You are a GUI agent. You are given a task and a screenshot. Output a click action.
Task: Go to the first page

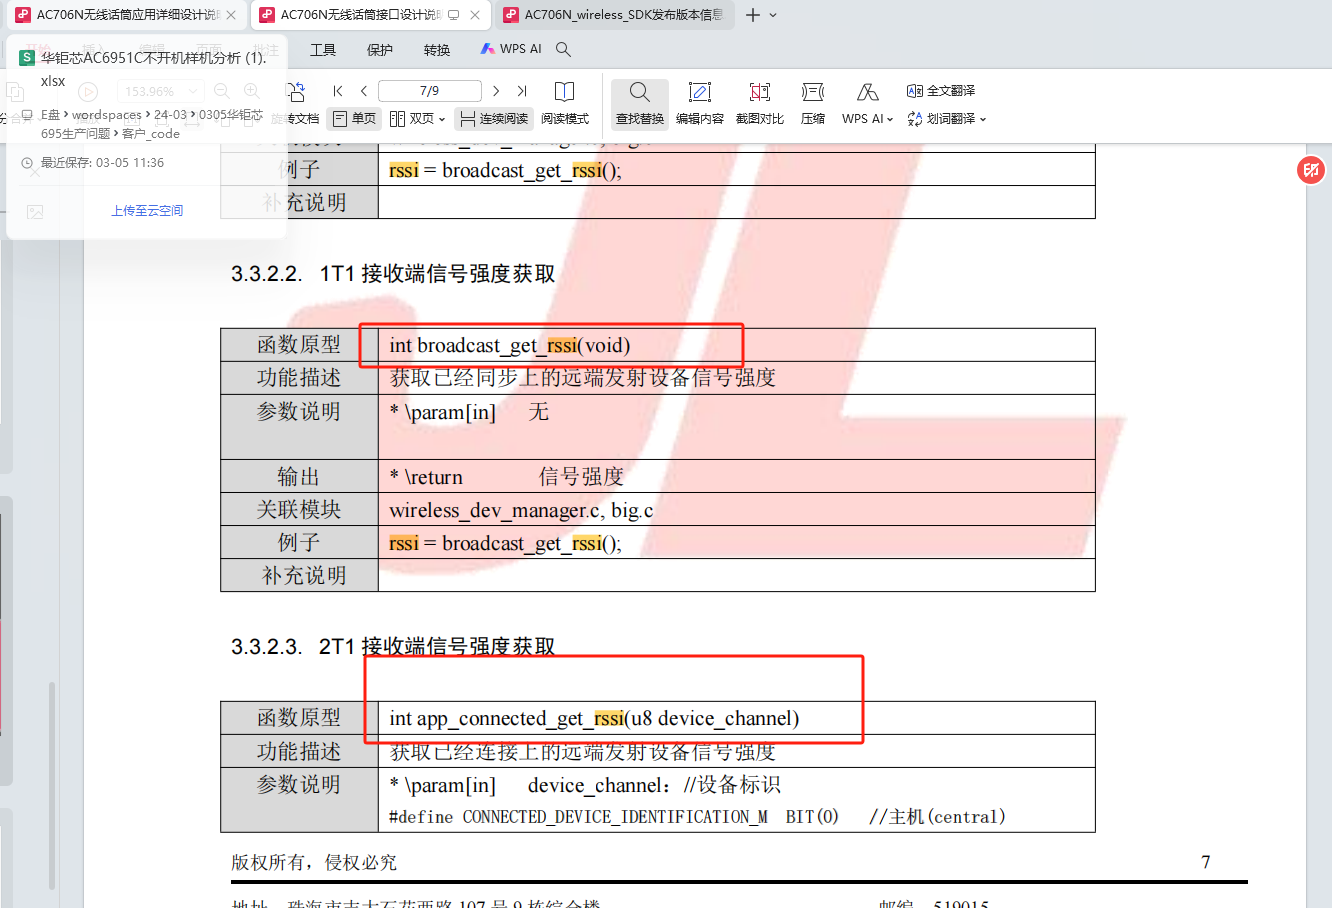tap(338, 91)
